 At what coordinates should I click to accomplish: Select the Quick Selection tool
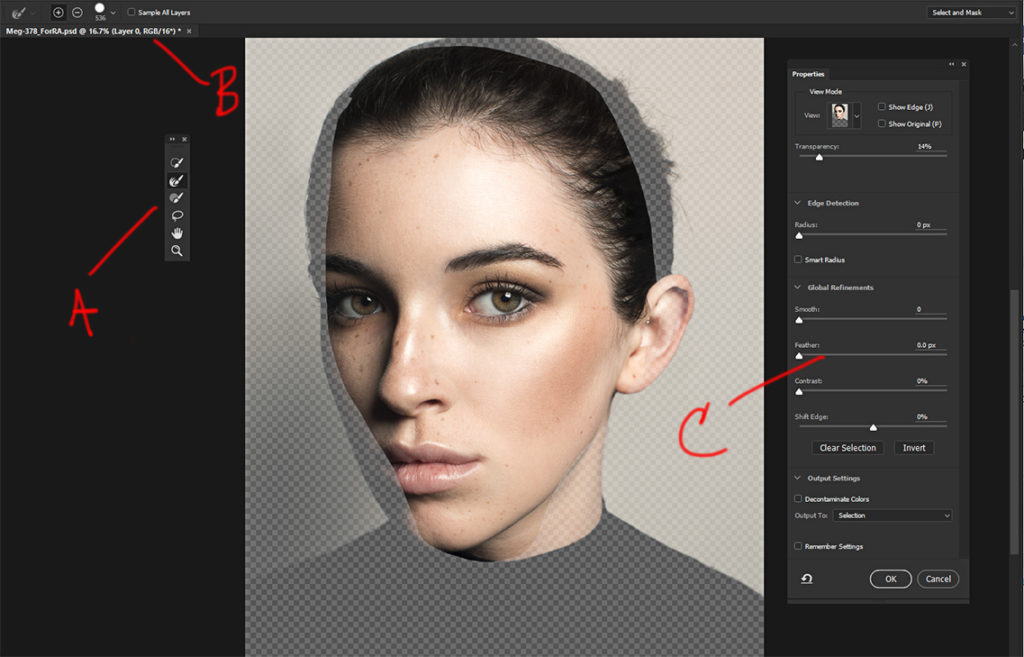pos(176,160)
